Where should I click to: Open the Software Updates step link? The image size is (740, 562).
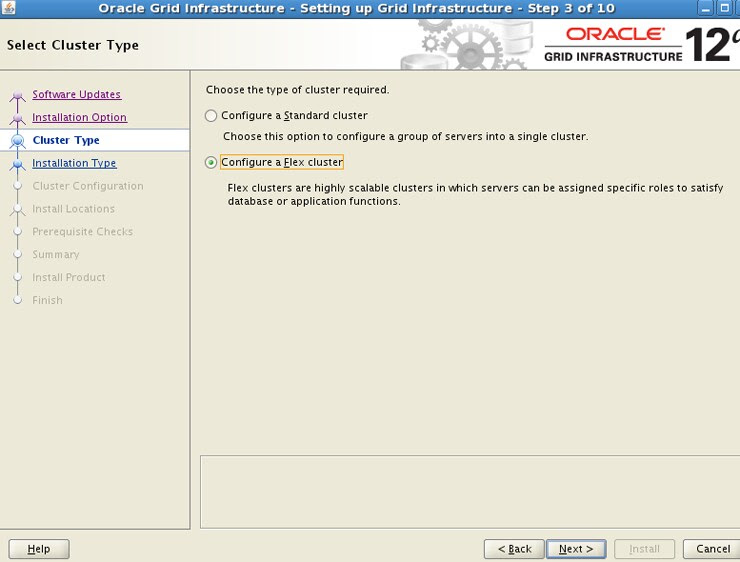(x=76, y=94)
